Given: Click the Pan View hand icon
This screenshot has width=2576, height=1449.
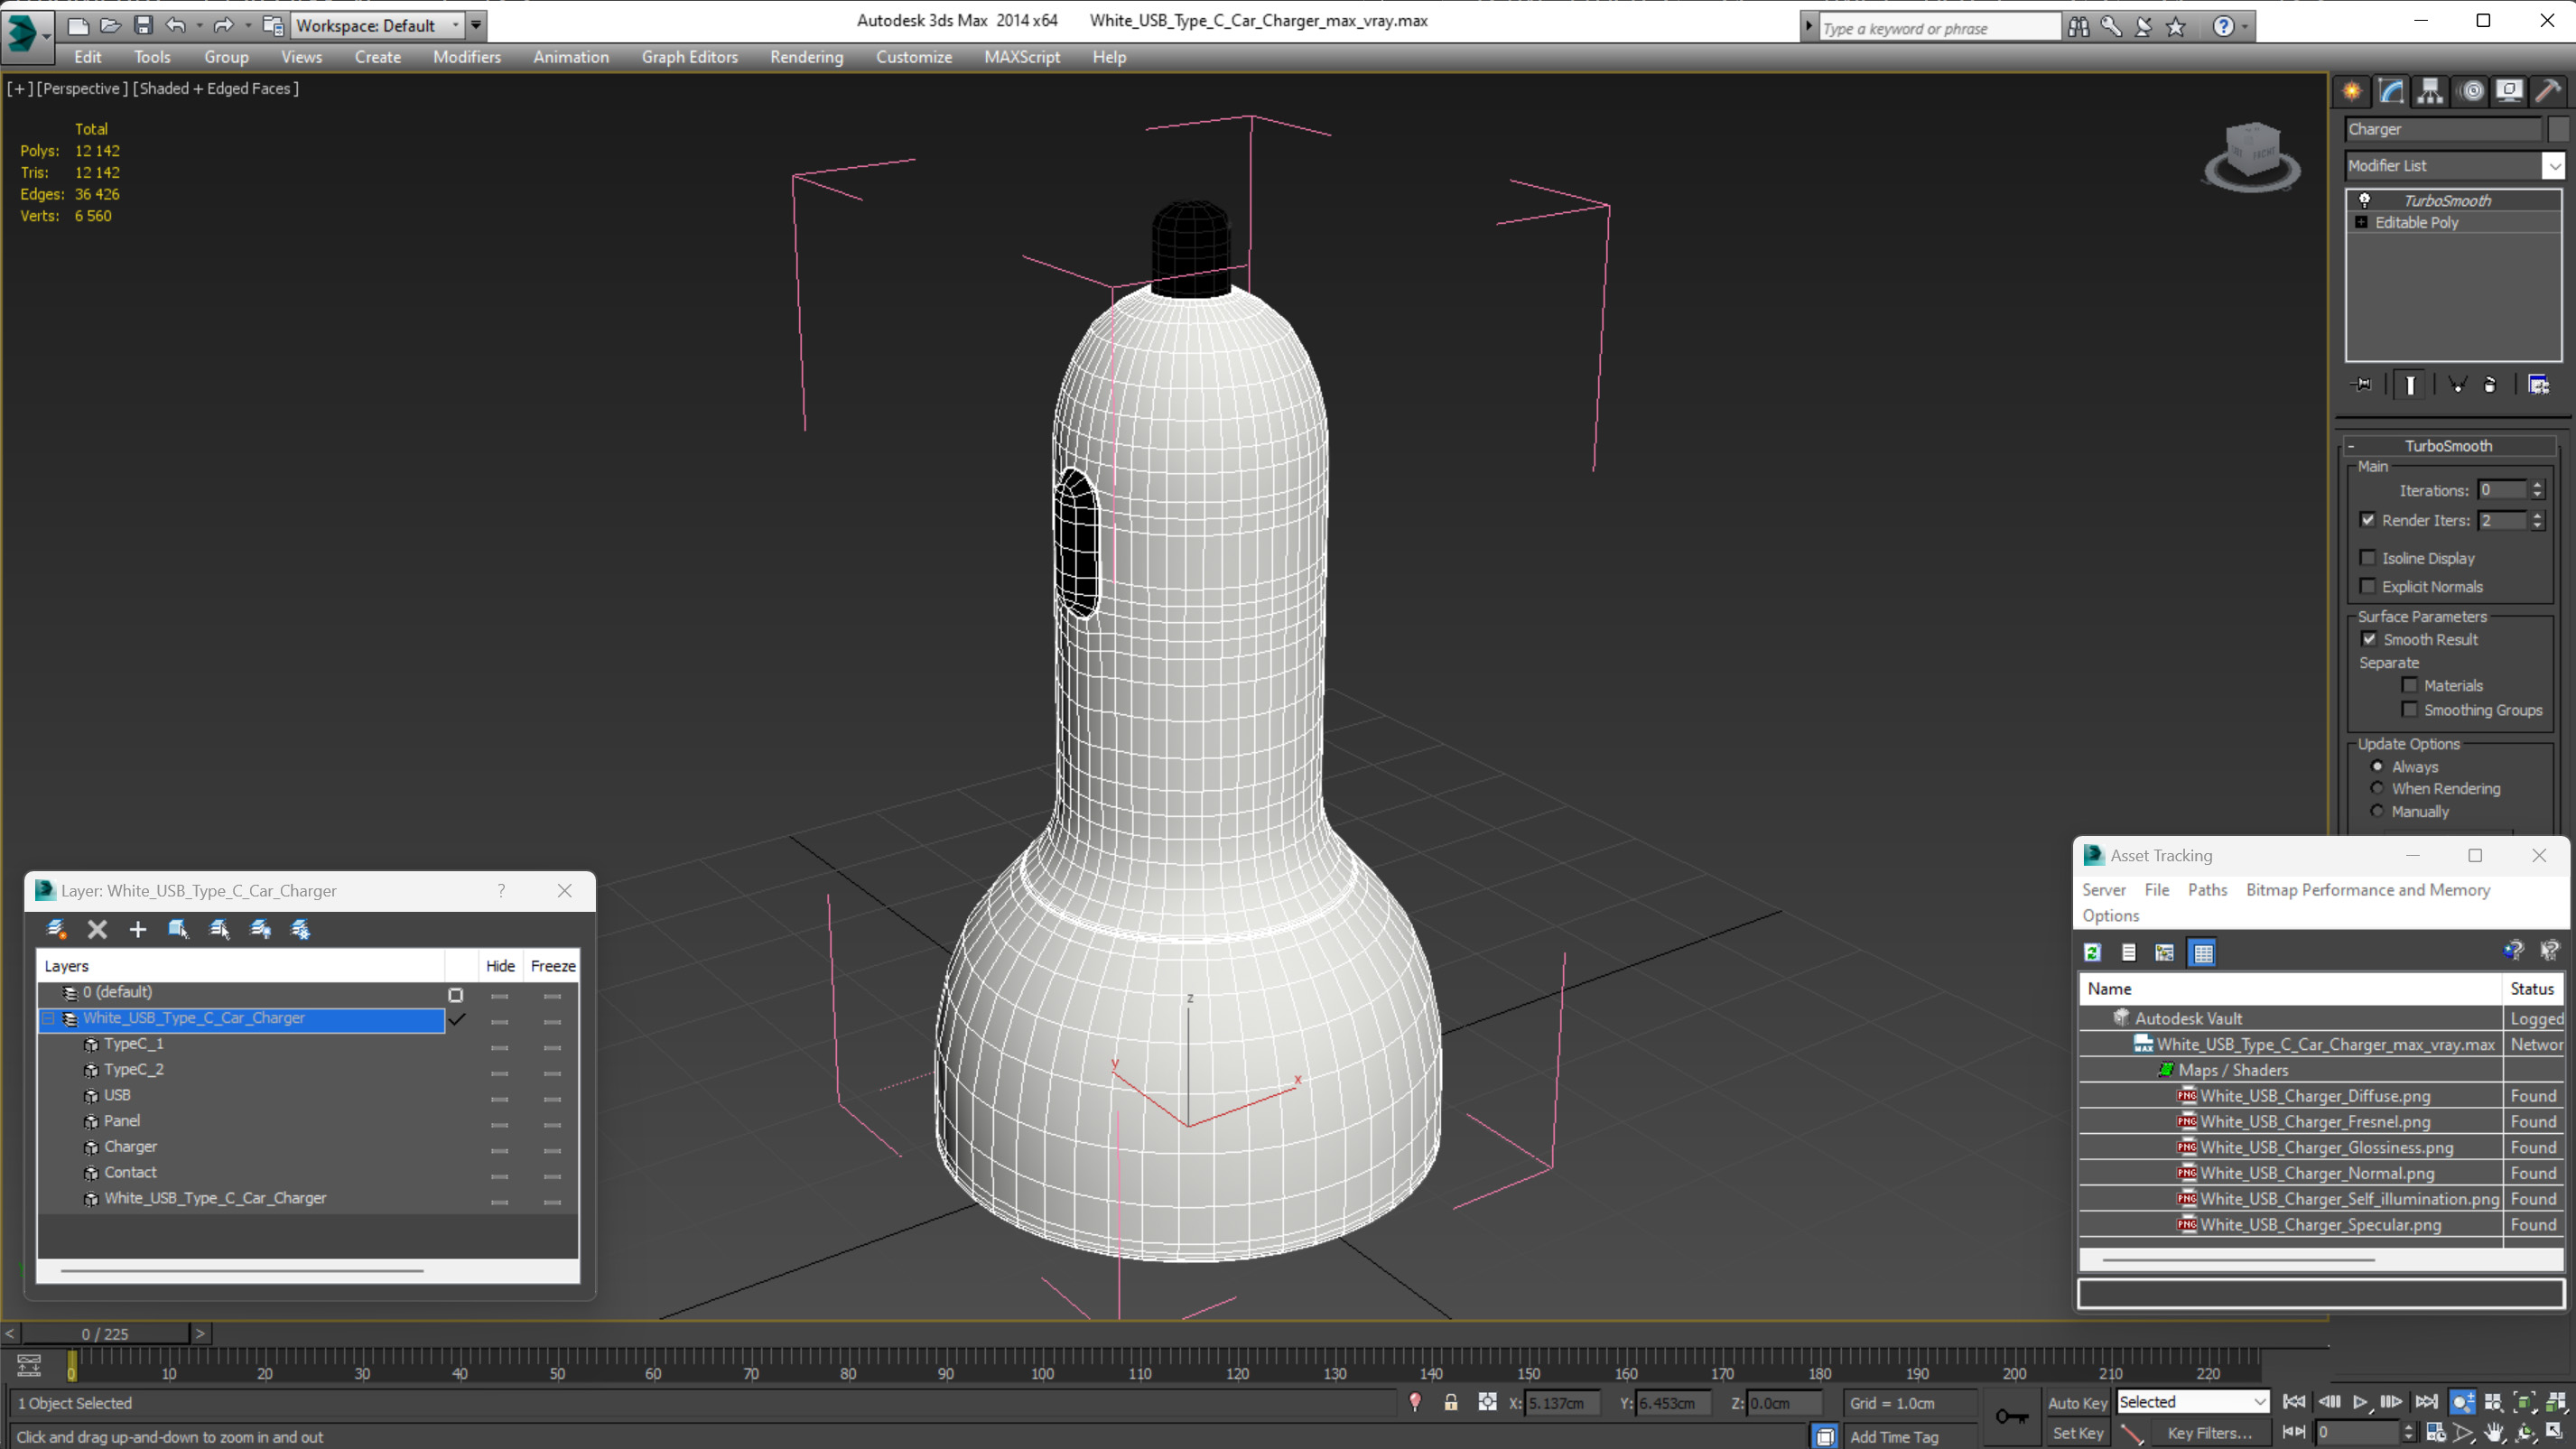Looking at the screenshot, I should click(2494, 1433).
